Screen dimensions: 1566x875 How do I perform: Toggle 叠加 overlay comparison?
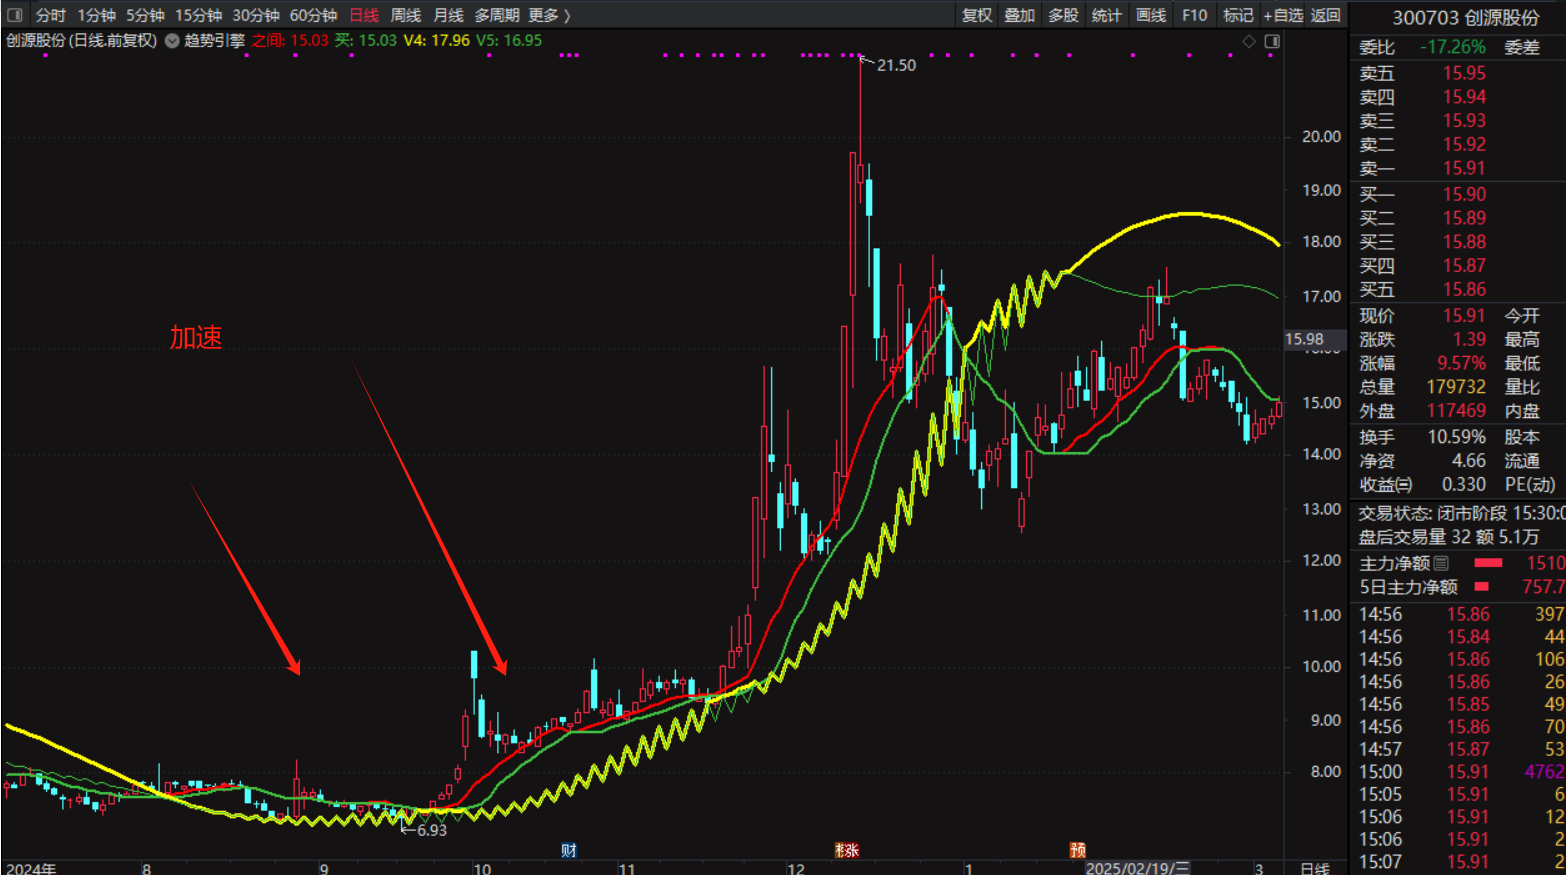coord(1019,15)
